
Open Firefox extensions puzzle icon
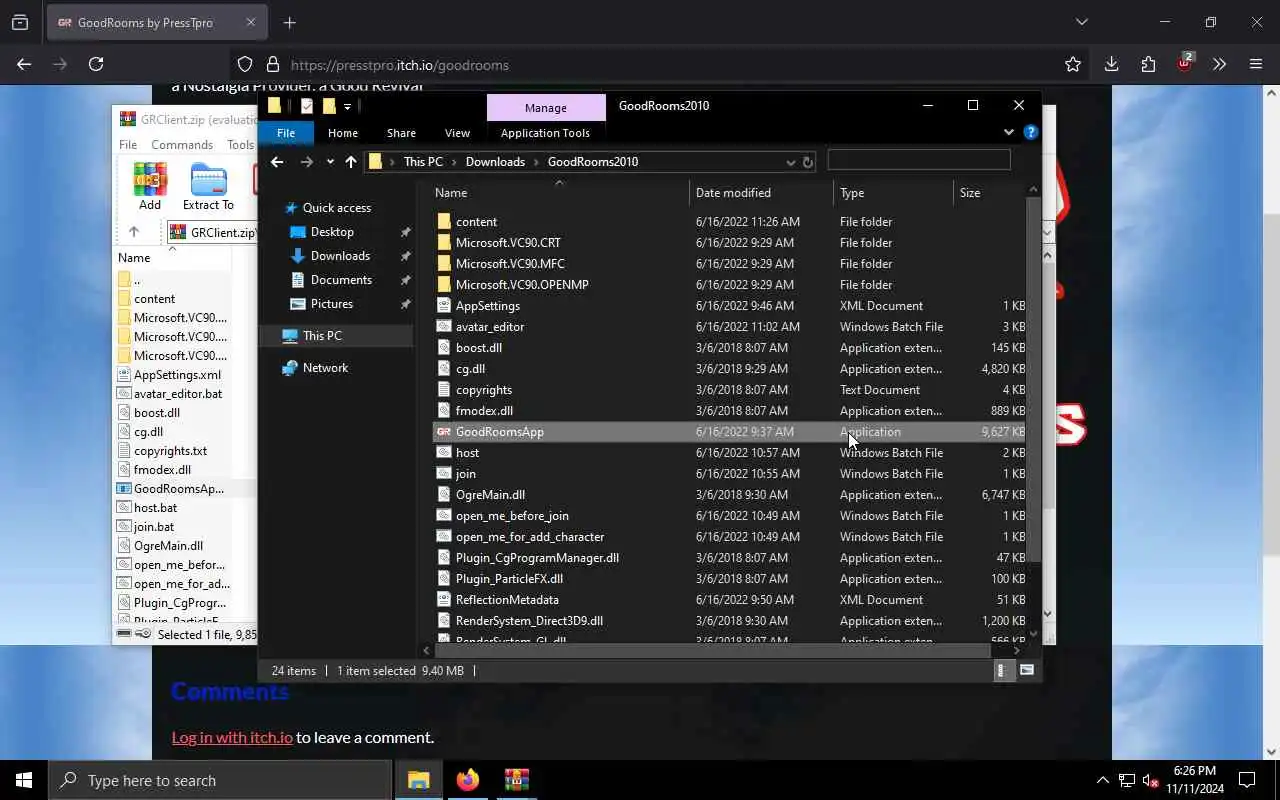[x=1148, y=64]
